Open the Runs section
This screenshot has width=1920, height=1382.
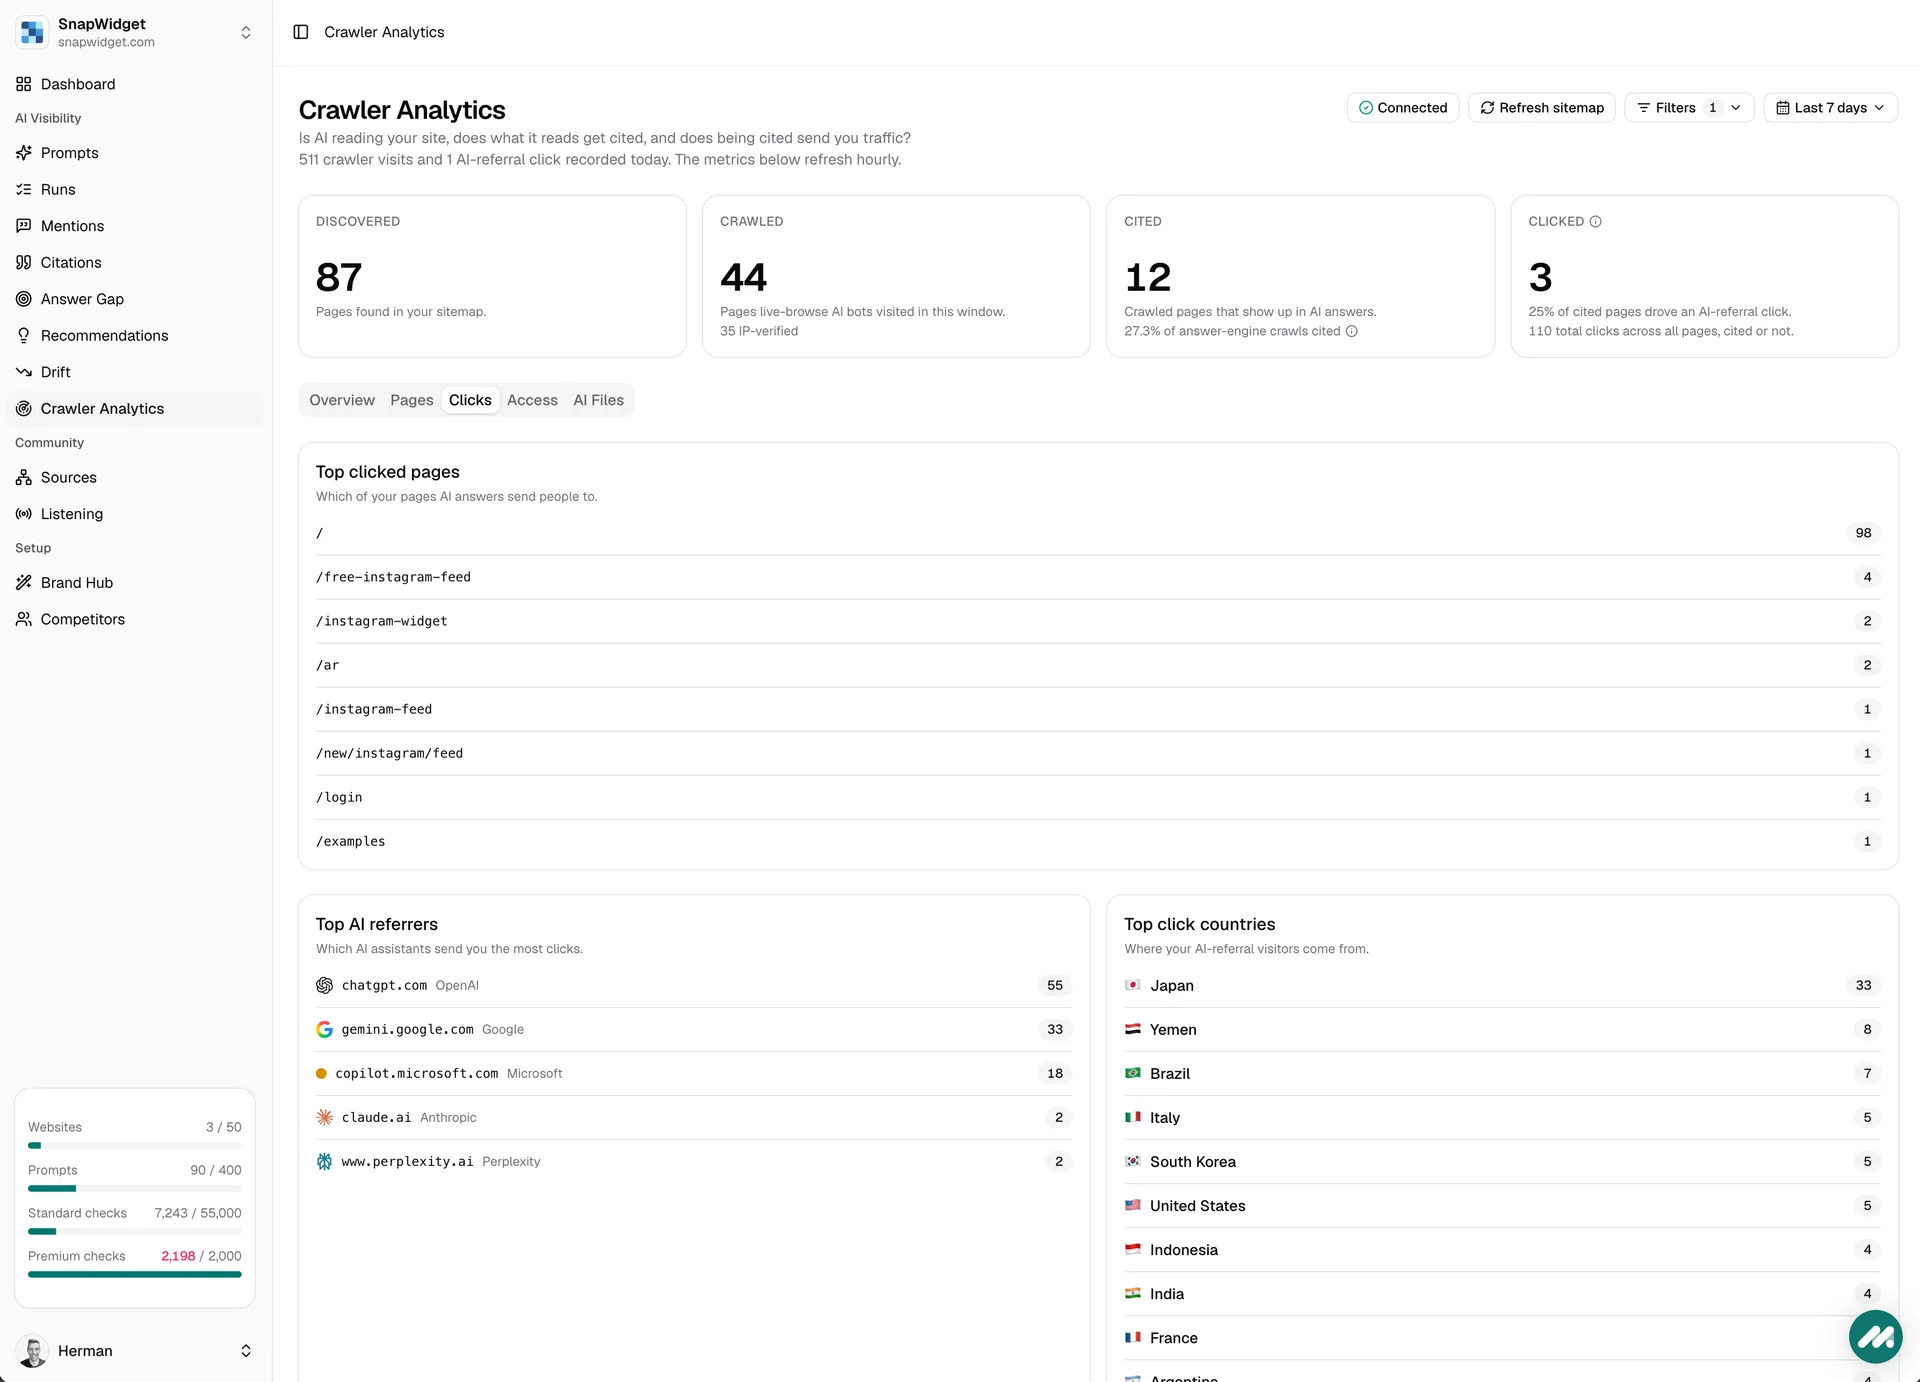pos(135,189)
